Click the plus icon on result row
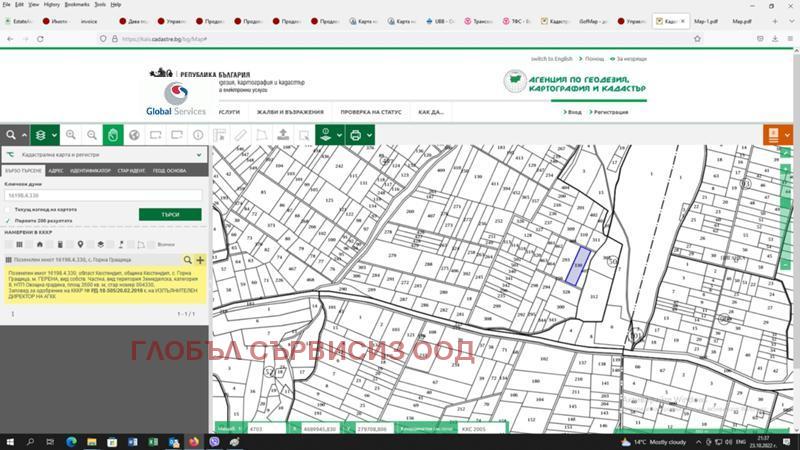Screen dimensions: 800x450 (200, 259)
